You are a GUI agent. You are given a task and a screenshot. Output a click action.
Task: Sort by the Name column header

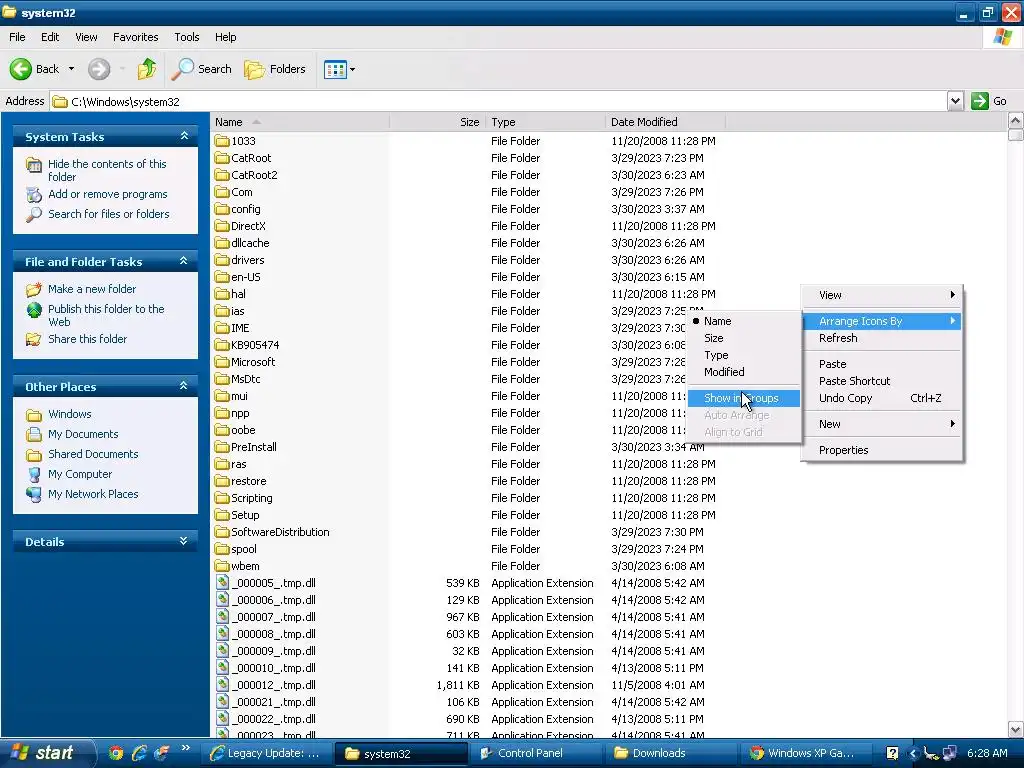pos(300,121)
